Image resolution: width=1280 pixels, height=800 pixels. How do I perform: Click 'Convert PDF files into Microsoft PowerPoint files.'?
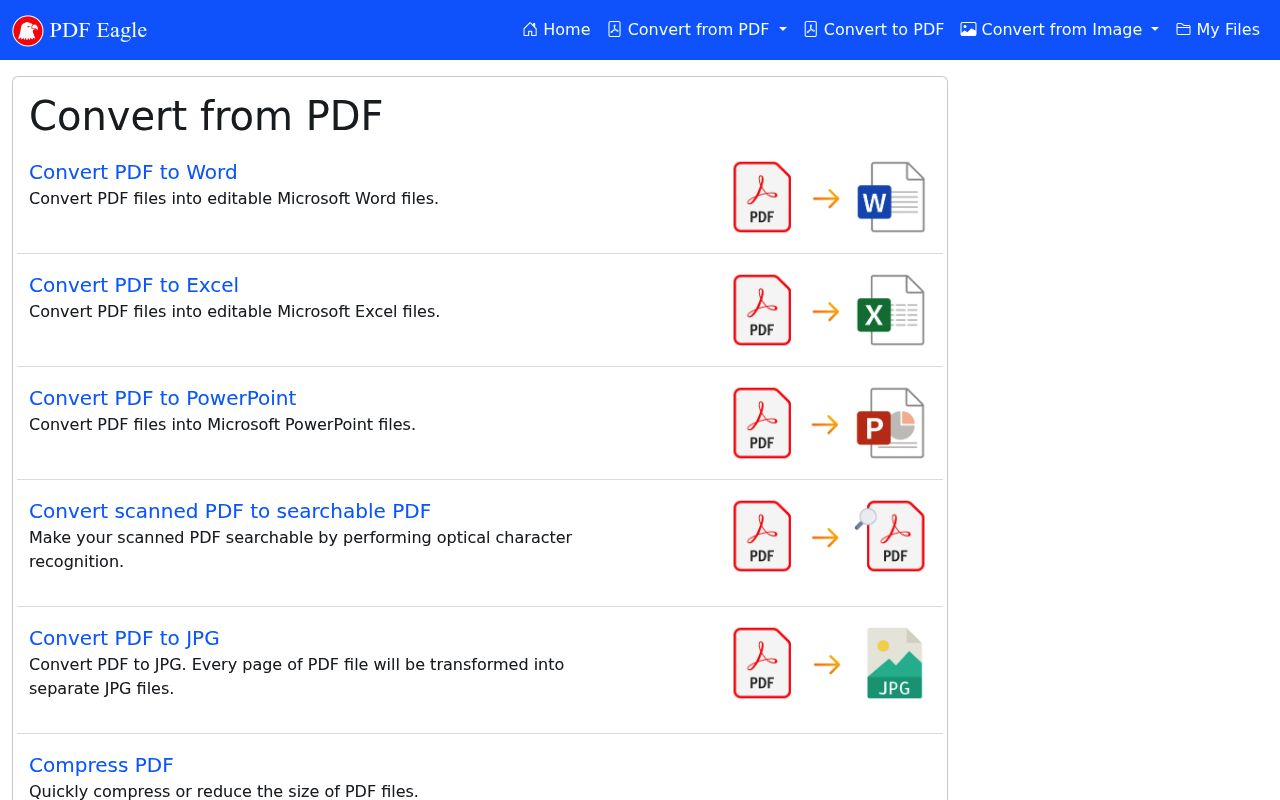click(222, 424)
